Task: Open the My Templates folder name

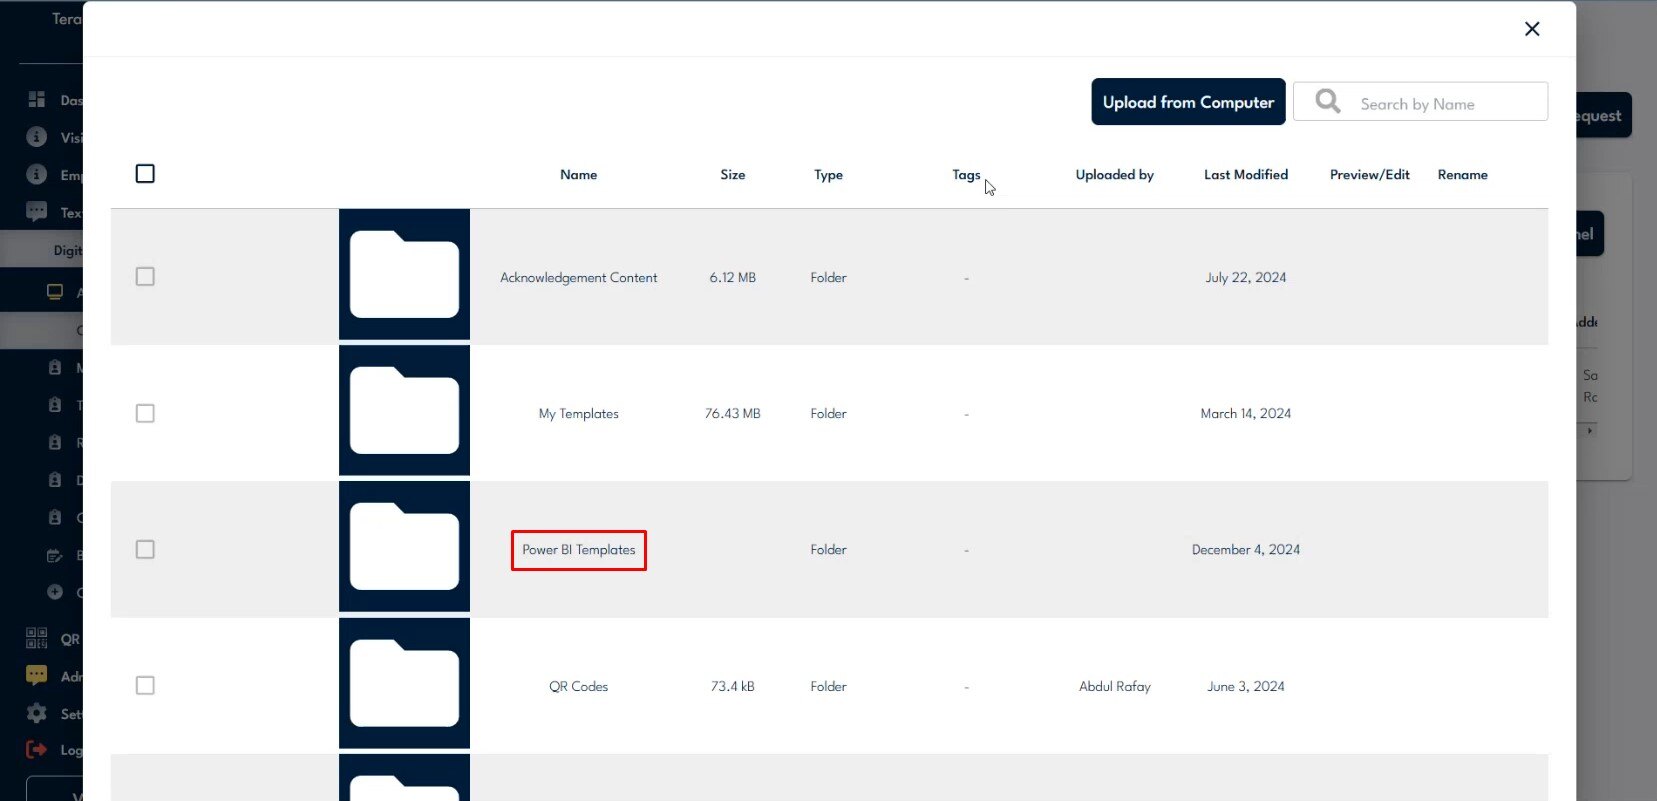Action: (x=578, y=414)
